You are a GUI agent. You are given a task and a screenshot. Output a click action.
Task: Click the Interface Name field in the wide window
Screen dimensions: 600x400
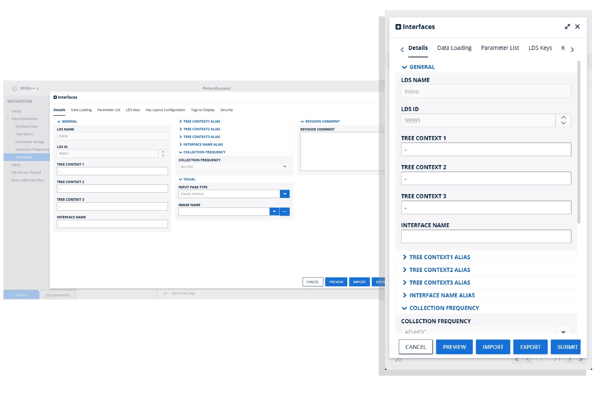click(x=112, y=224)
